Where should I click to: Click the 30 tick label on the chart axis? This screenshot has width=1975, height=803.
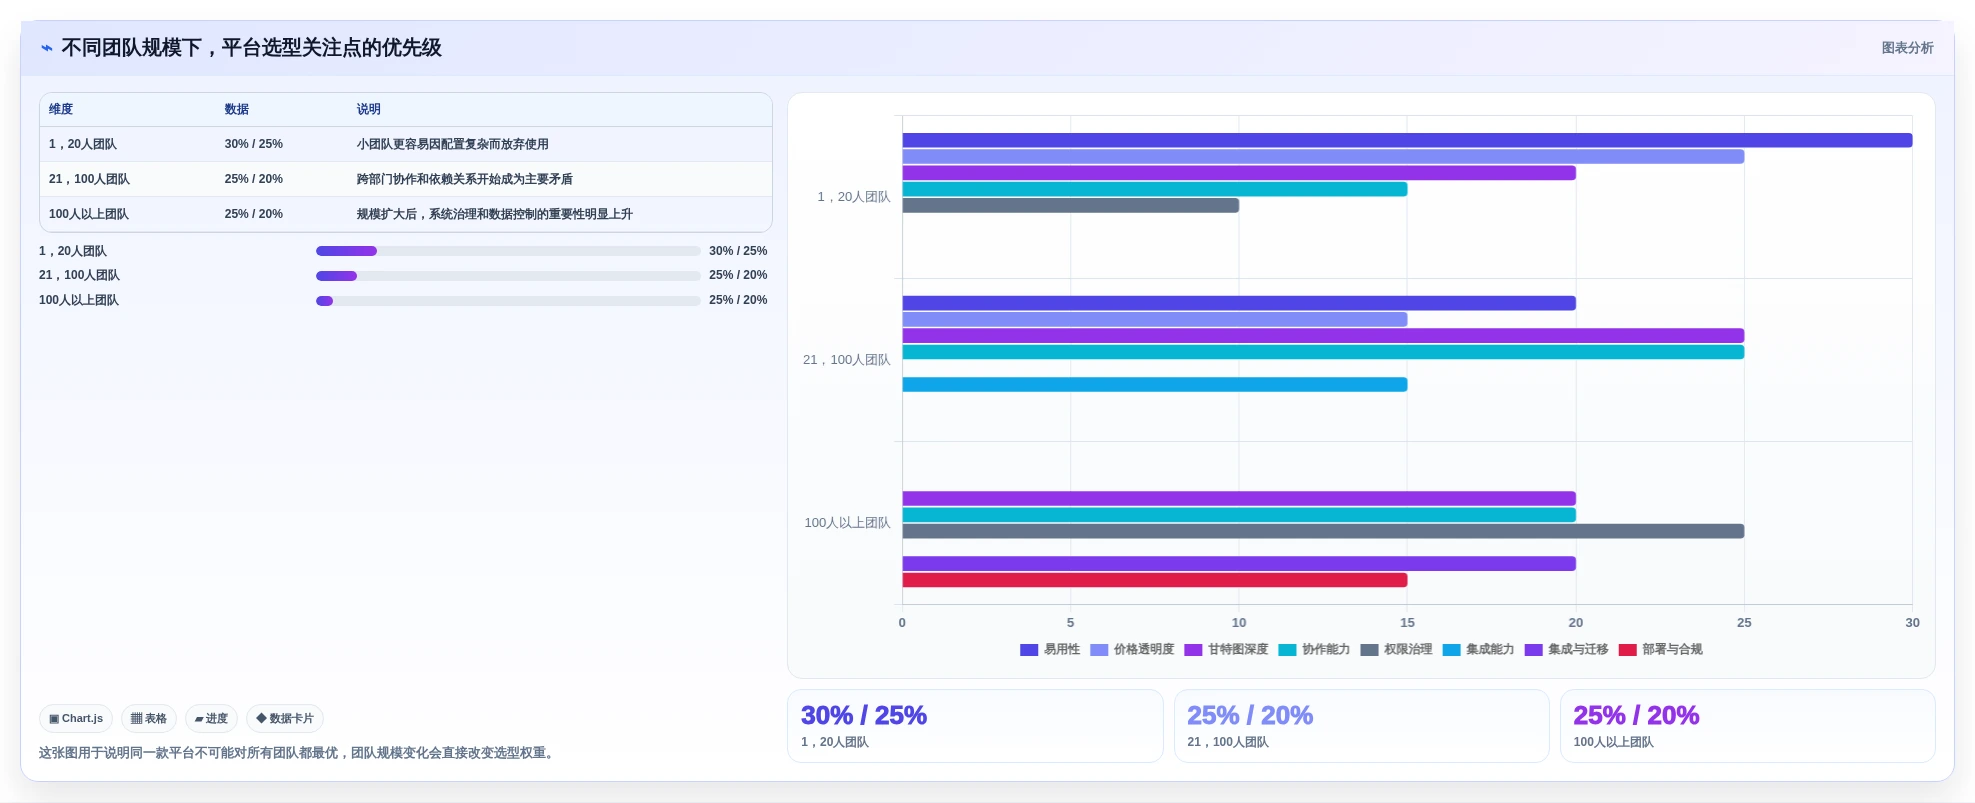(x=1912, y=623)
